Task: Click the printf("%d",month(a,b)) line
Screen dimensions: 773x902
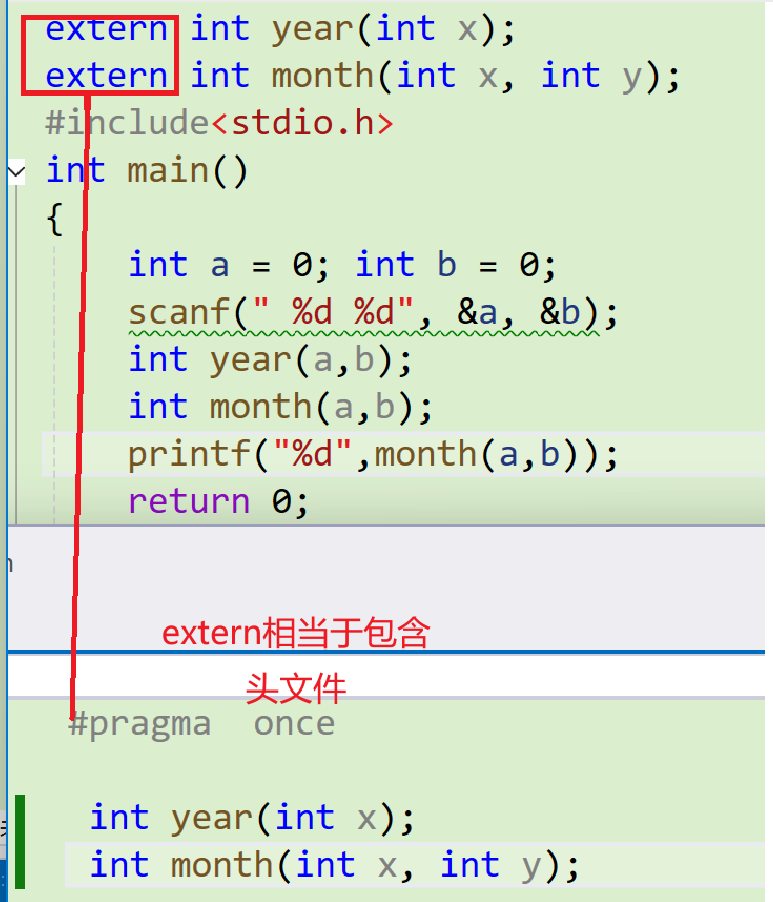Action: (x=373, y=454)
